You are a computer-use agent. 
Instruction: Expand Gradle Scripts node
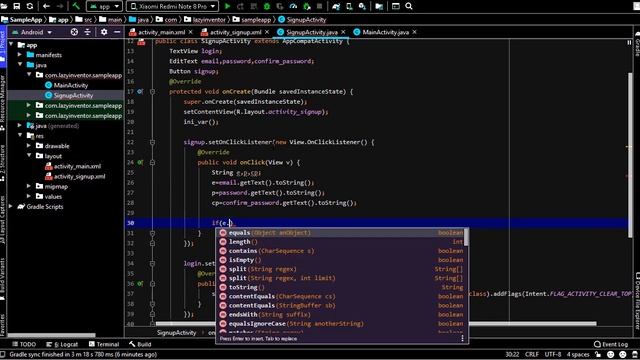tap(11, 207)
